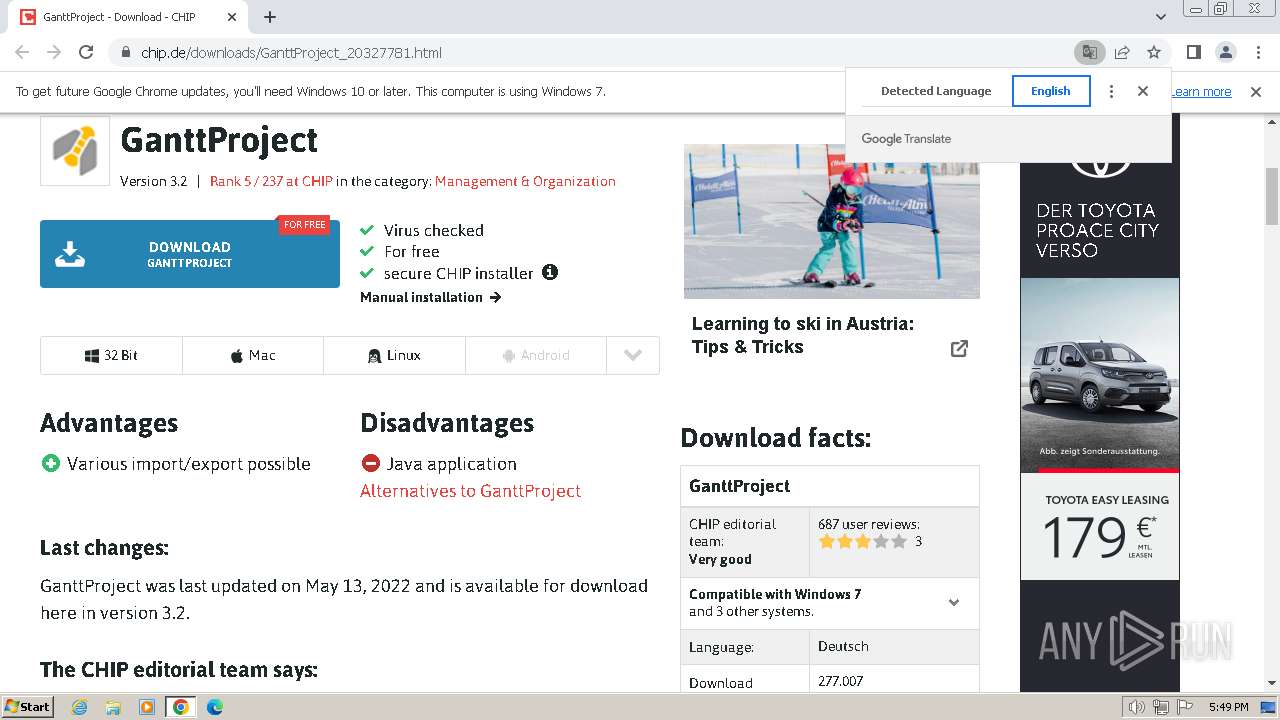Open a new browser tab
Screen dimensions: 1280x720
click(x=270, y=17)
